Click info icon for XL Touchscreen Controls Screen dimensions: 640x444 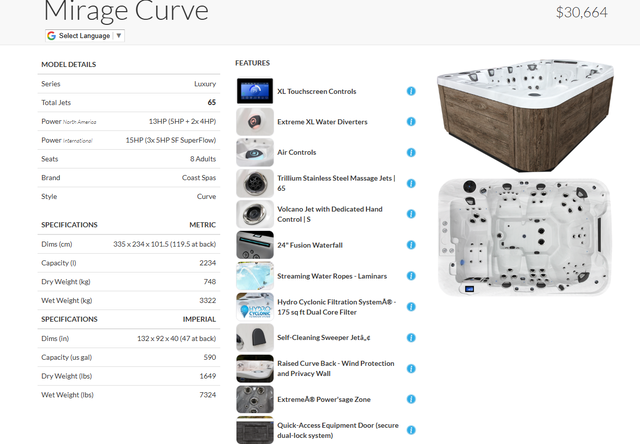click(411, 92)
